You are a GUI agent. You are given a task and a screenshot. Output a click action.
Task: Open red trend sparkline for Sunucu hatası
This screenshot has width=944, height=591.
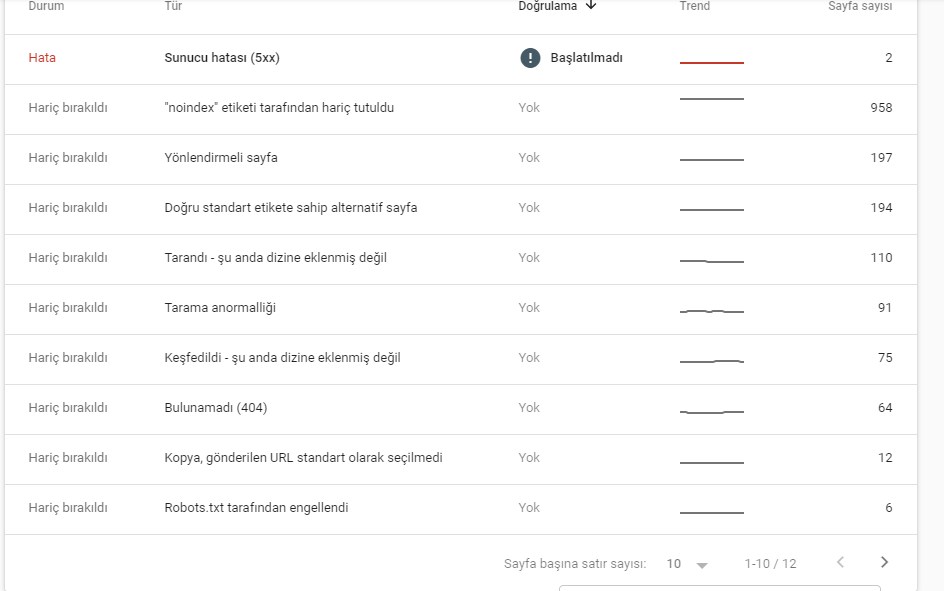[x=712, y=62]
